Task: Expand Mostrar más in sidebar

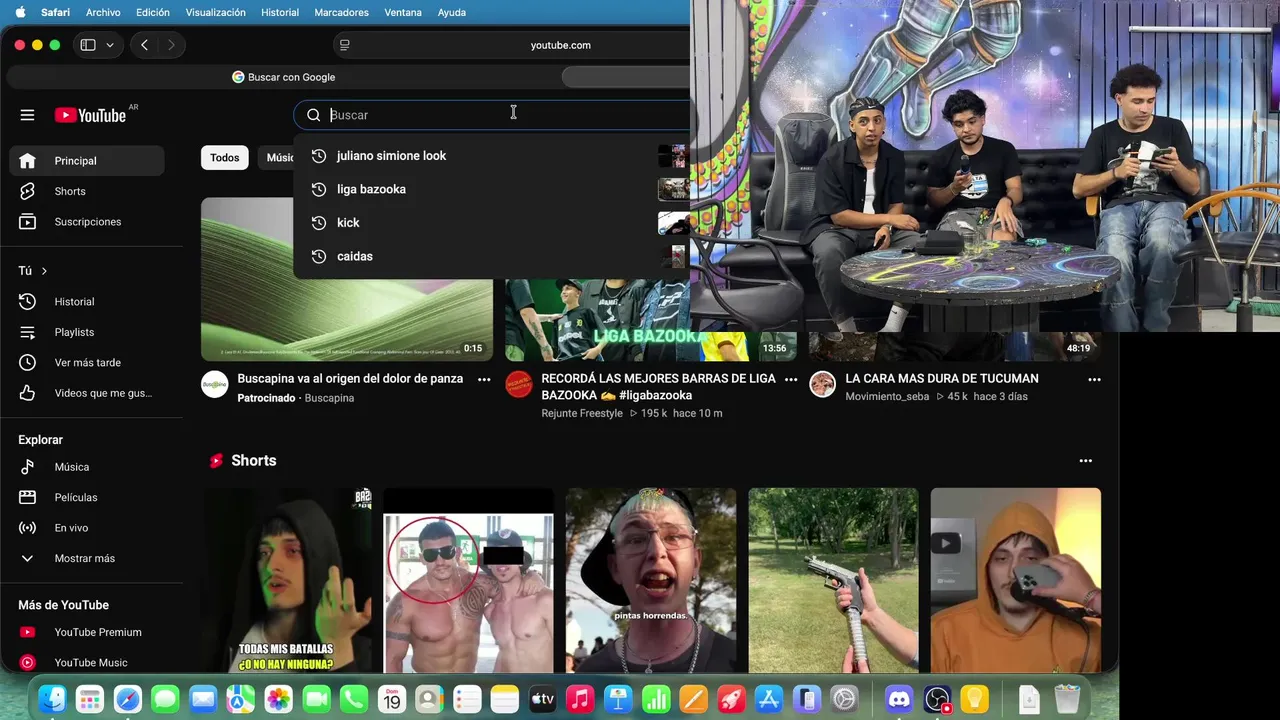Action: point(86,558)
